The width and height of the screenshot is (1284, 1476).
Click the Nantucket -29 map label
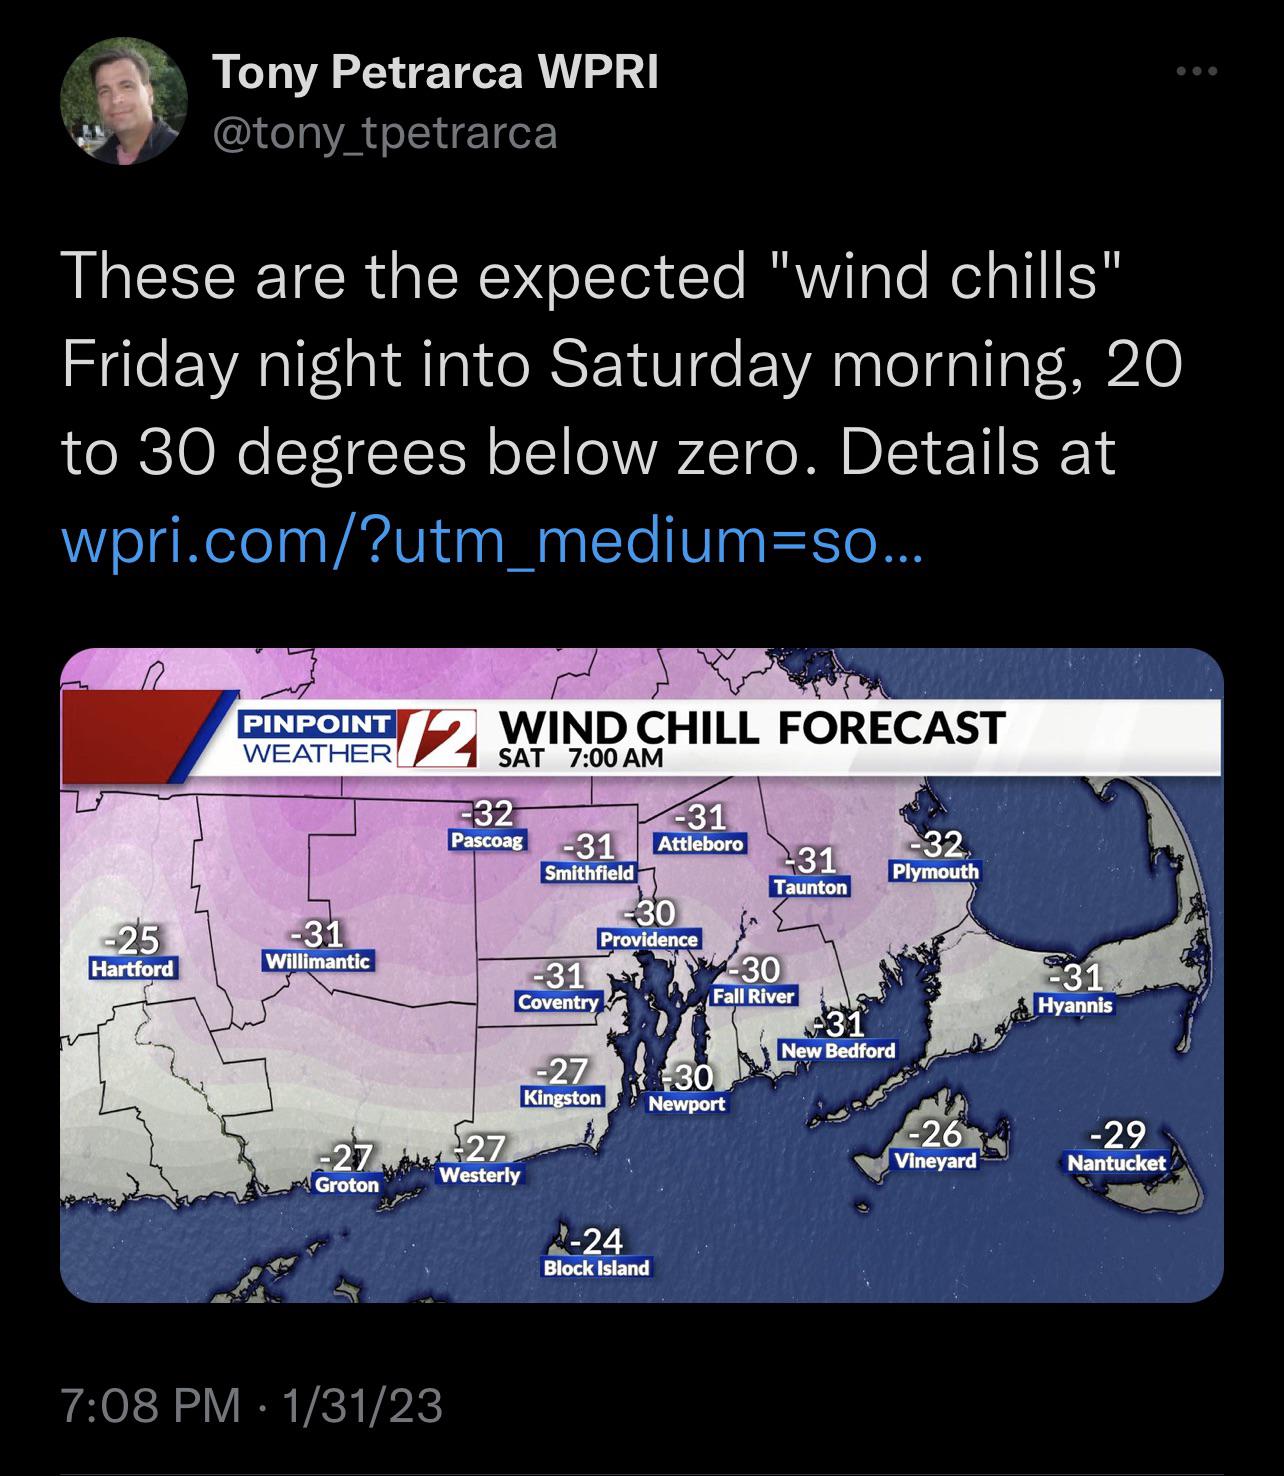1116,1149
